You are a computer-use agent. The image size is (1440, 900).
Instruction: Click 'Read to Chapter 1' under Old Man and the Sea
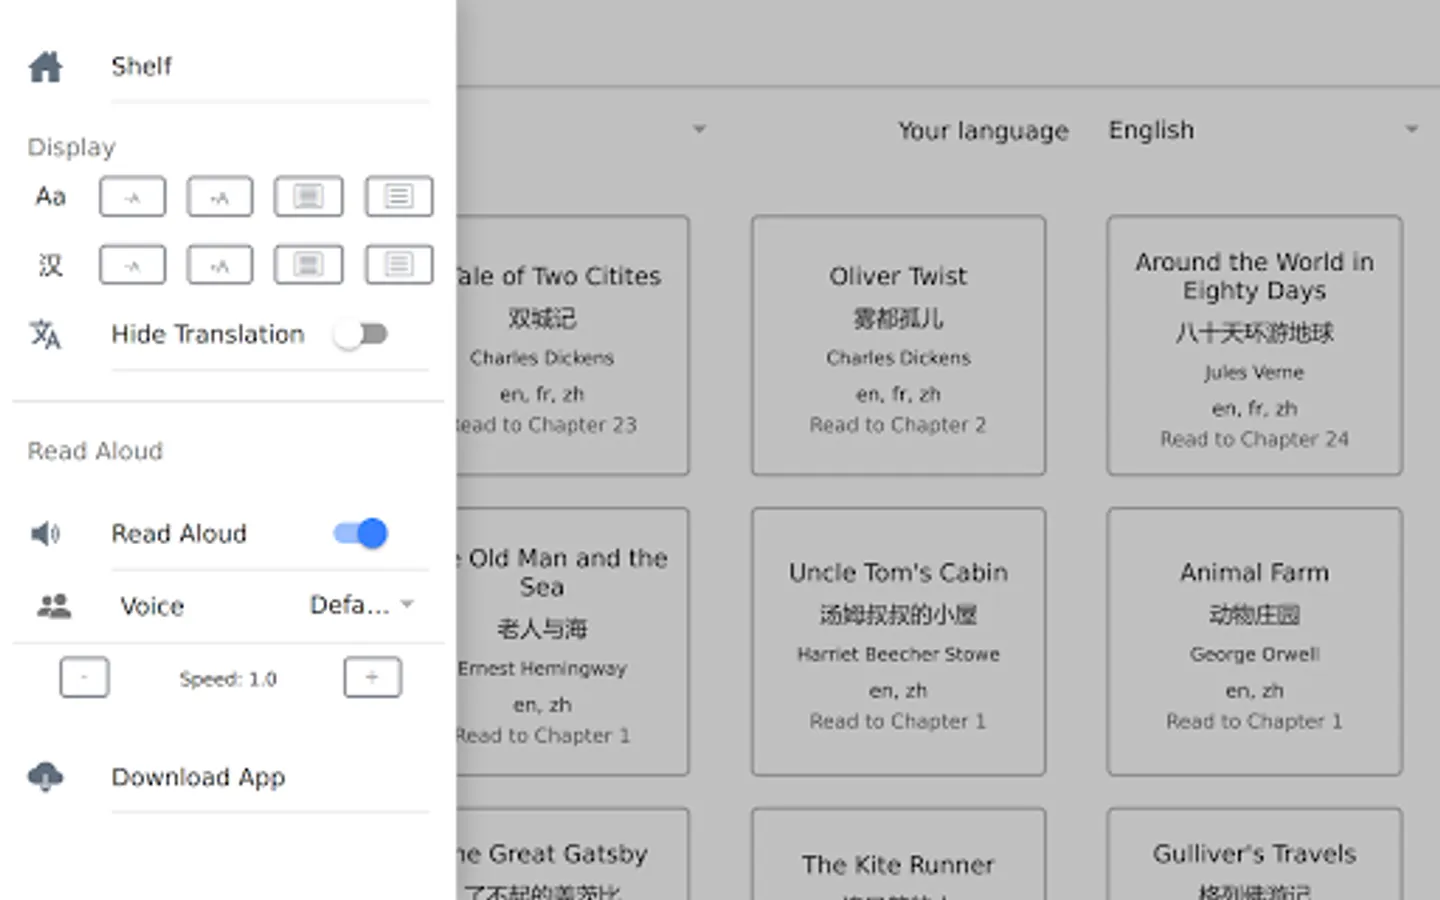tap(544, 736)
